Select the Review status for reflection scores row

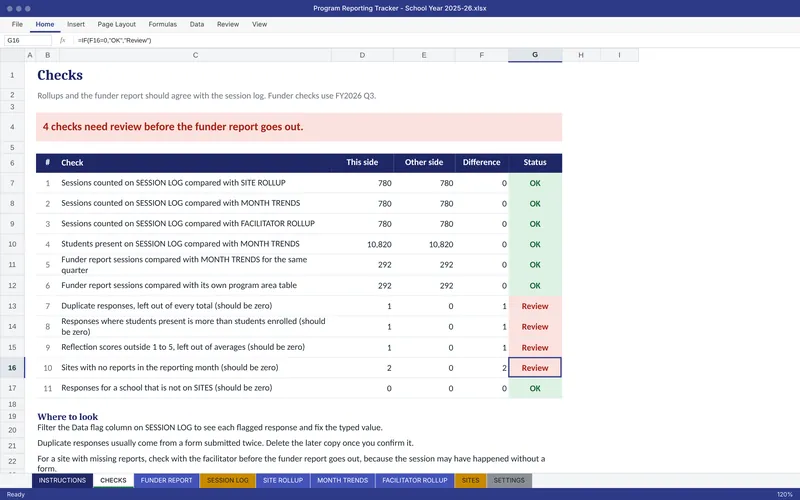click(535, 347)
